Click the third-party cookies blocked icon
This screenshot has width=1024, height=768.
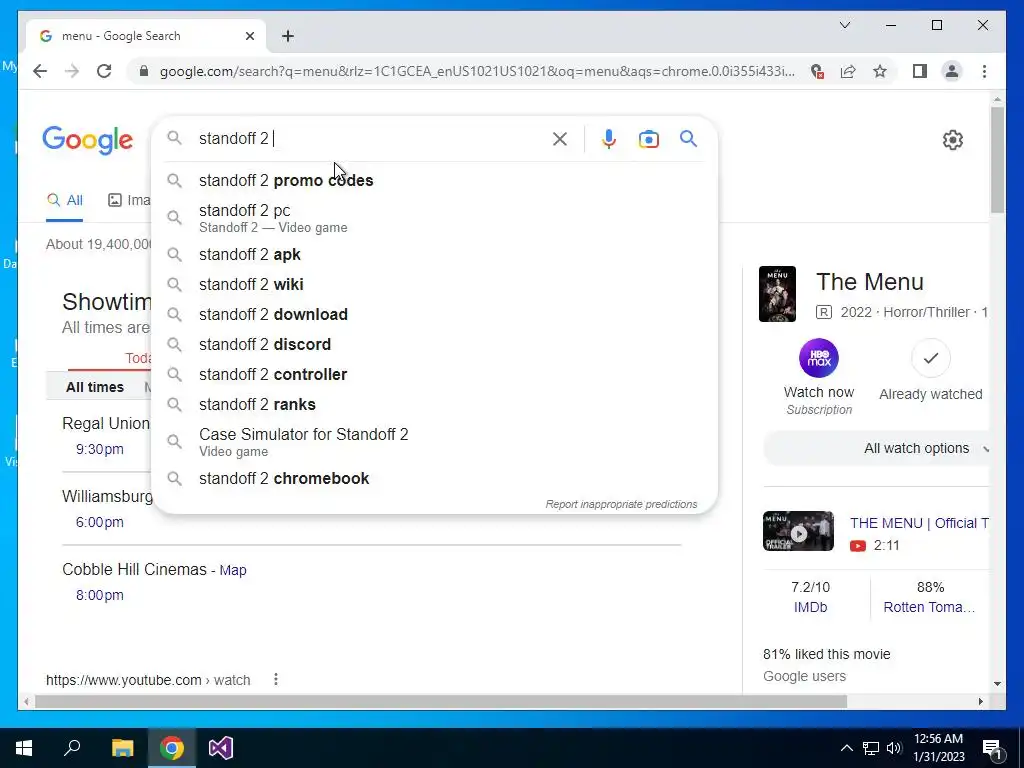point(816,71)
